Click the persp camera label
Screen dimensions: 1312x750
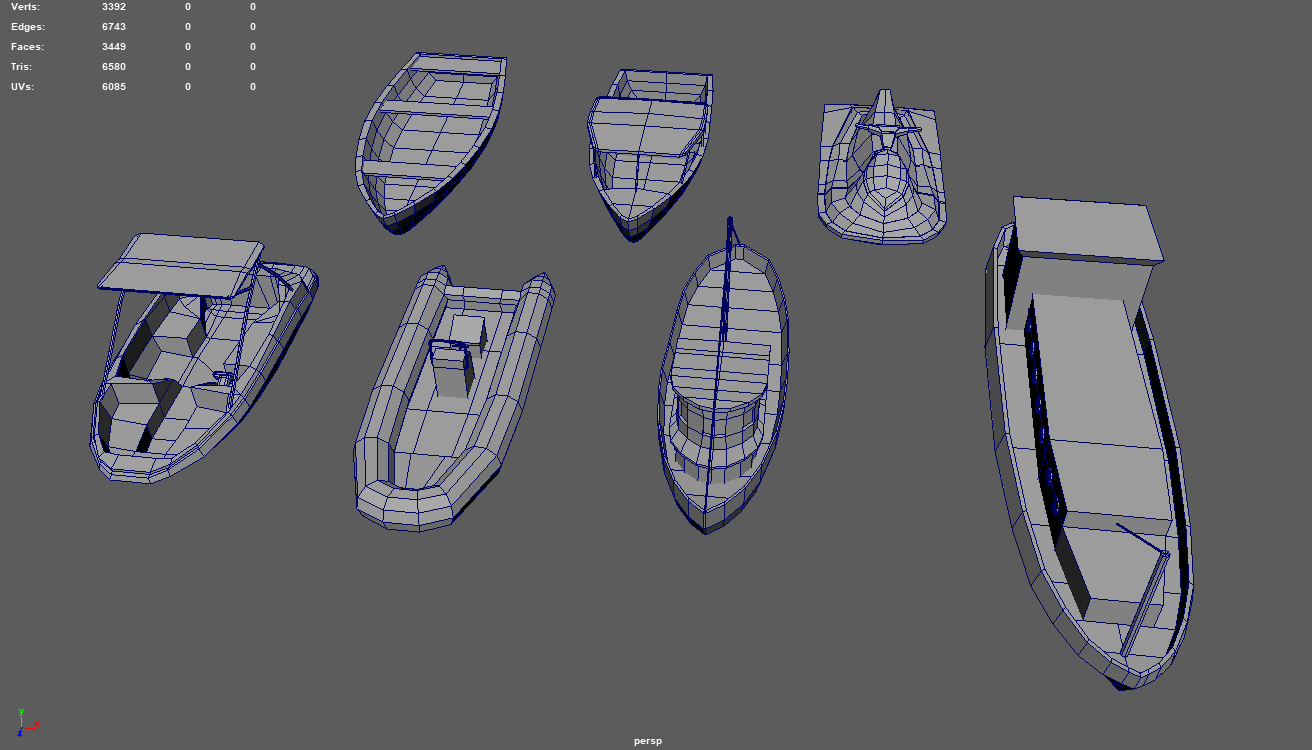pos(648,741)
